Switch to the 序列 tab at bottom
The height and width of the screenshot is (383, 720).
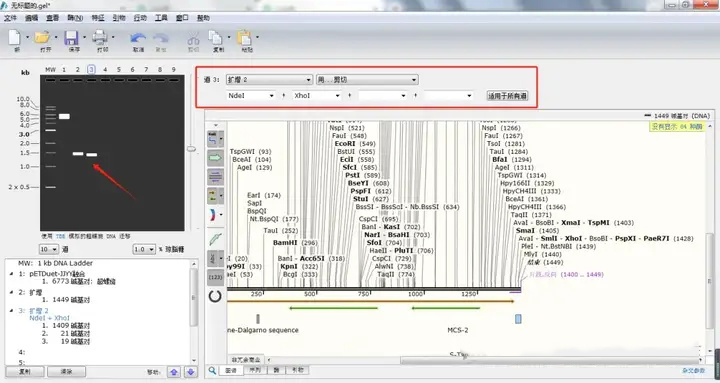tap(254, 370)
